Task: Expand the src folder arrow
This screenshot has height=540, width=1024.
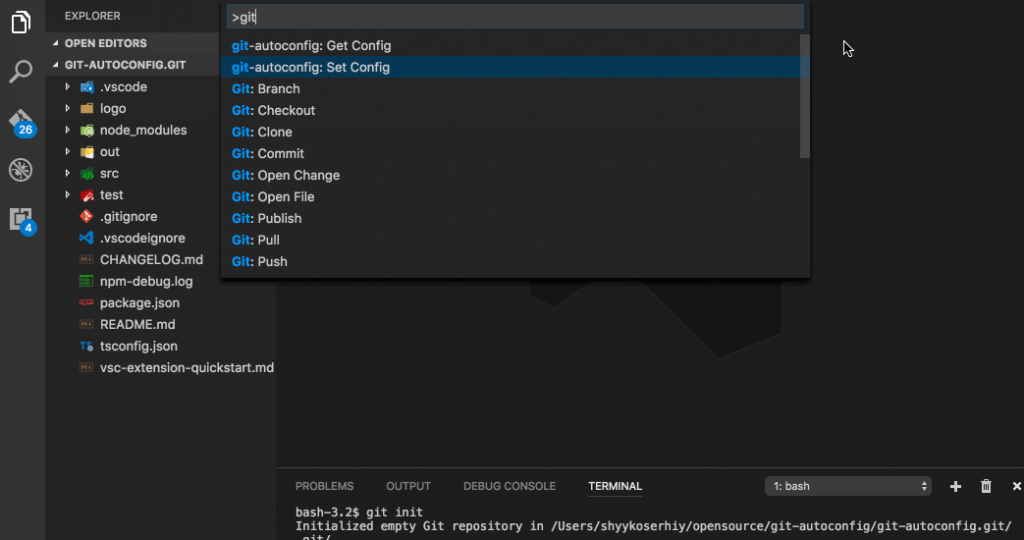Action: (67, 173)
